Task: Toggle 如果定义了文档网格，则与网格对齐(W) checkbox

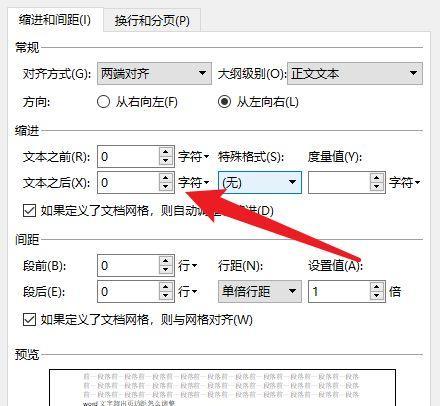Action: (x=29, y=320)
